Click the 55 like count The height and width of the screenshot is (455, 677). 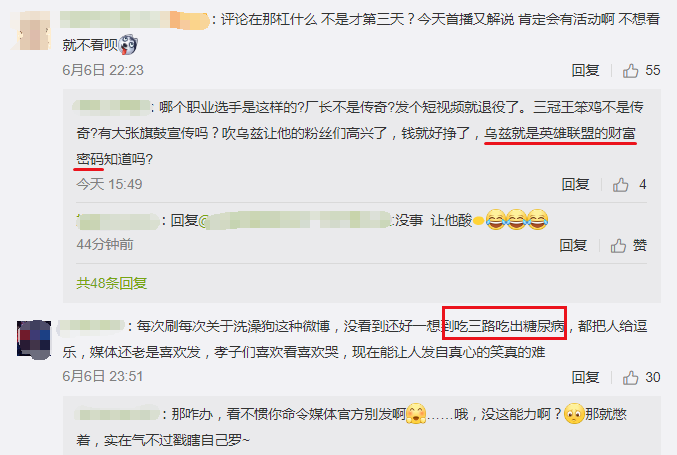[652, 70]
